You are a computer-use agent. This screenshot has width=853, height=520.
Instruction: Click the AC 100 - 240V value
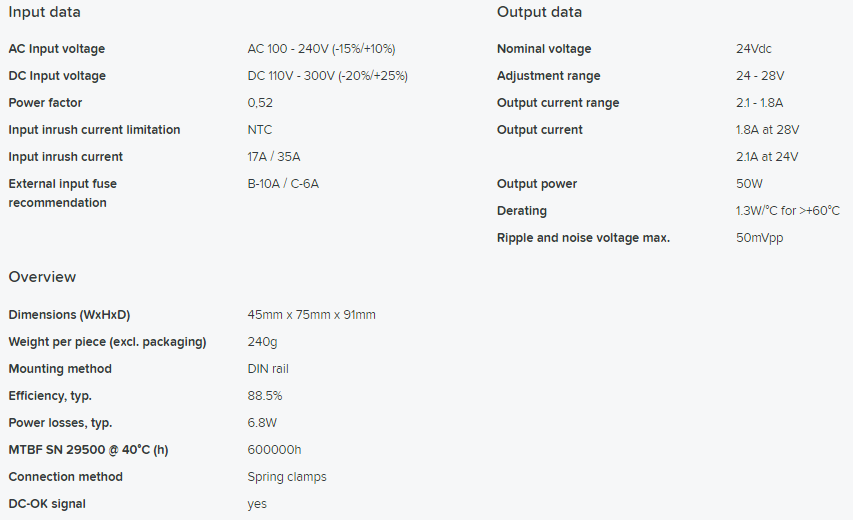point(321,48)
